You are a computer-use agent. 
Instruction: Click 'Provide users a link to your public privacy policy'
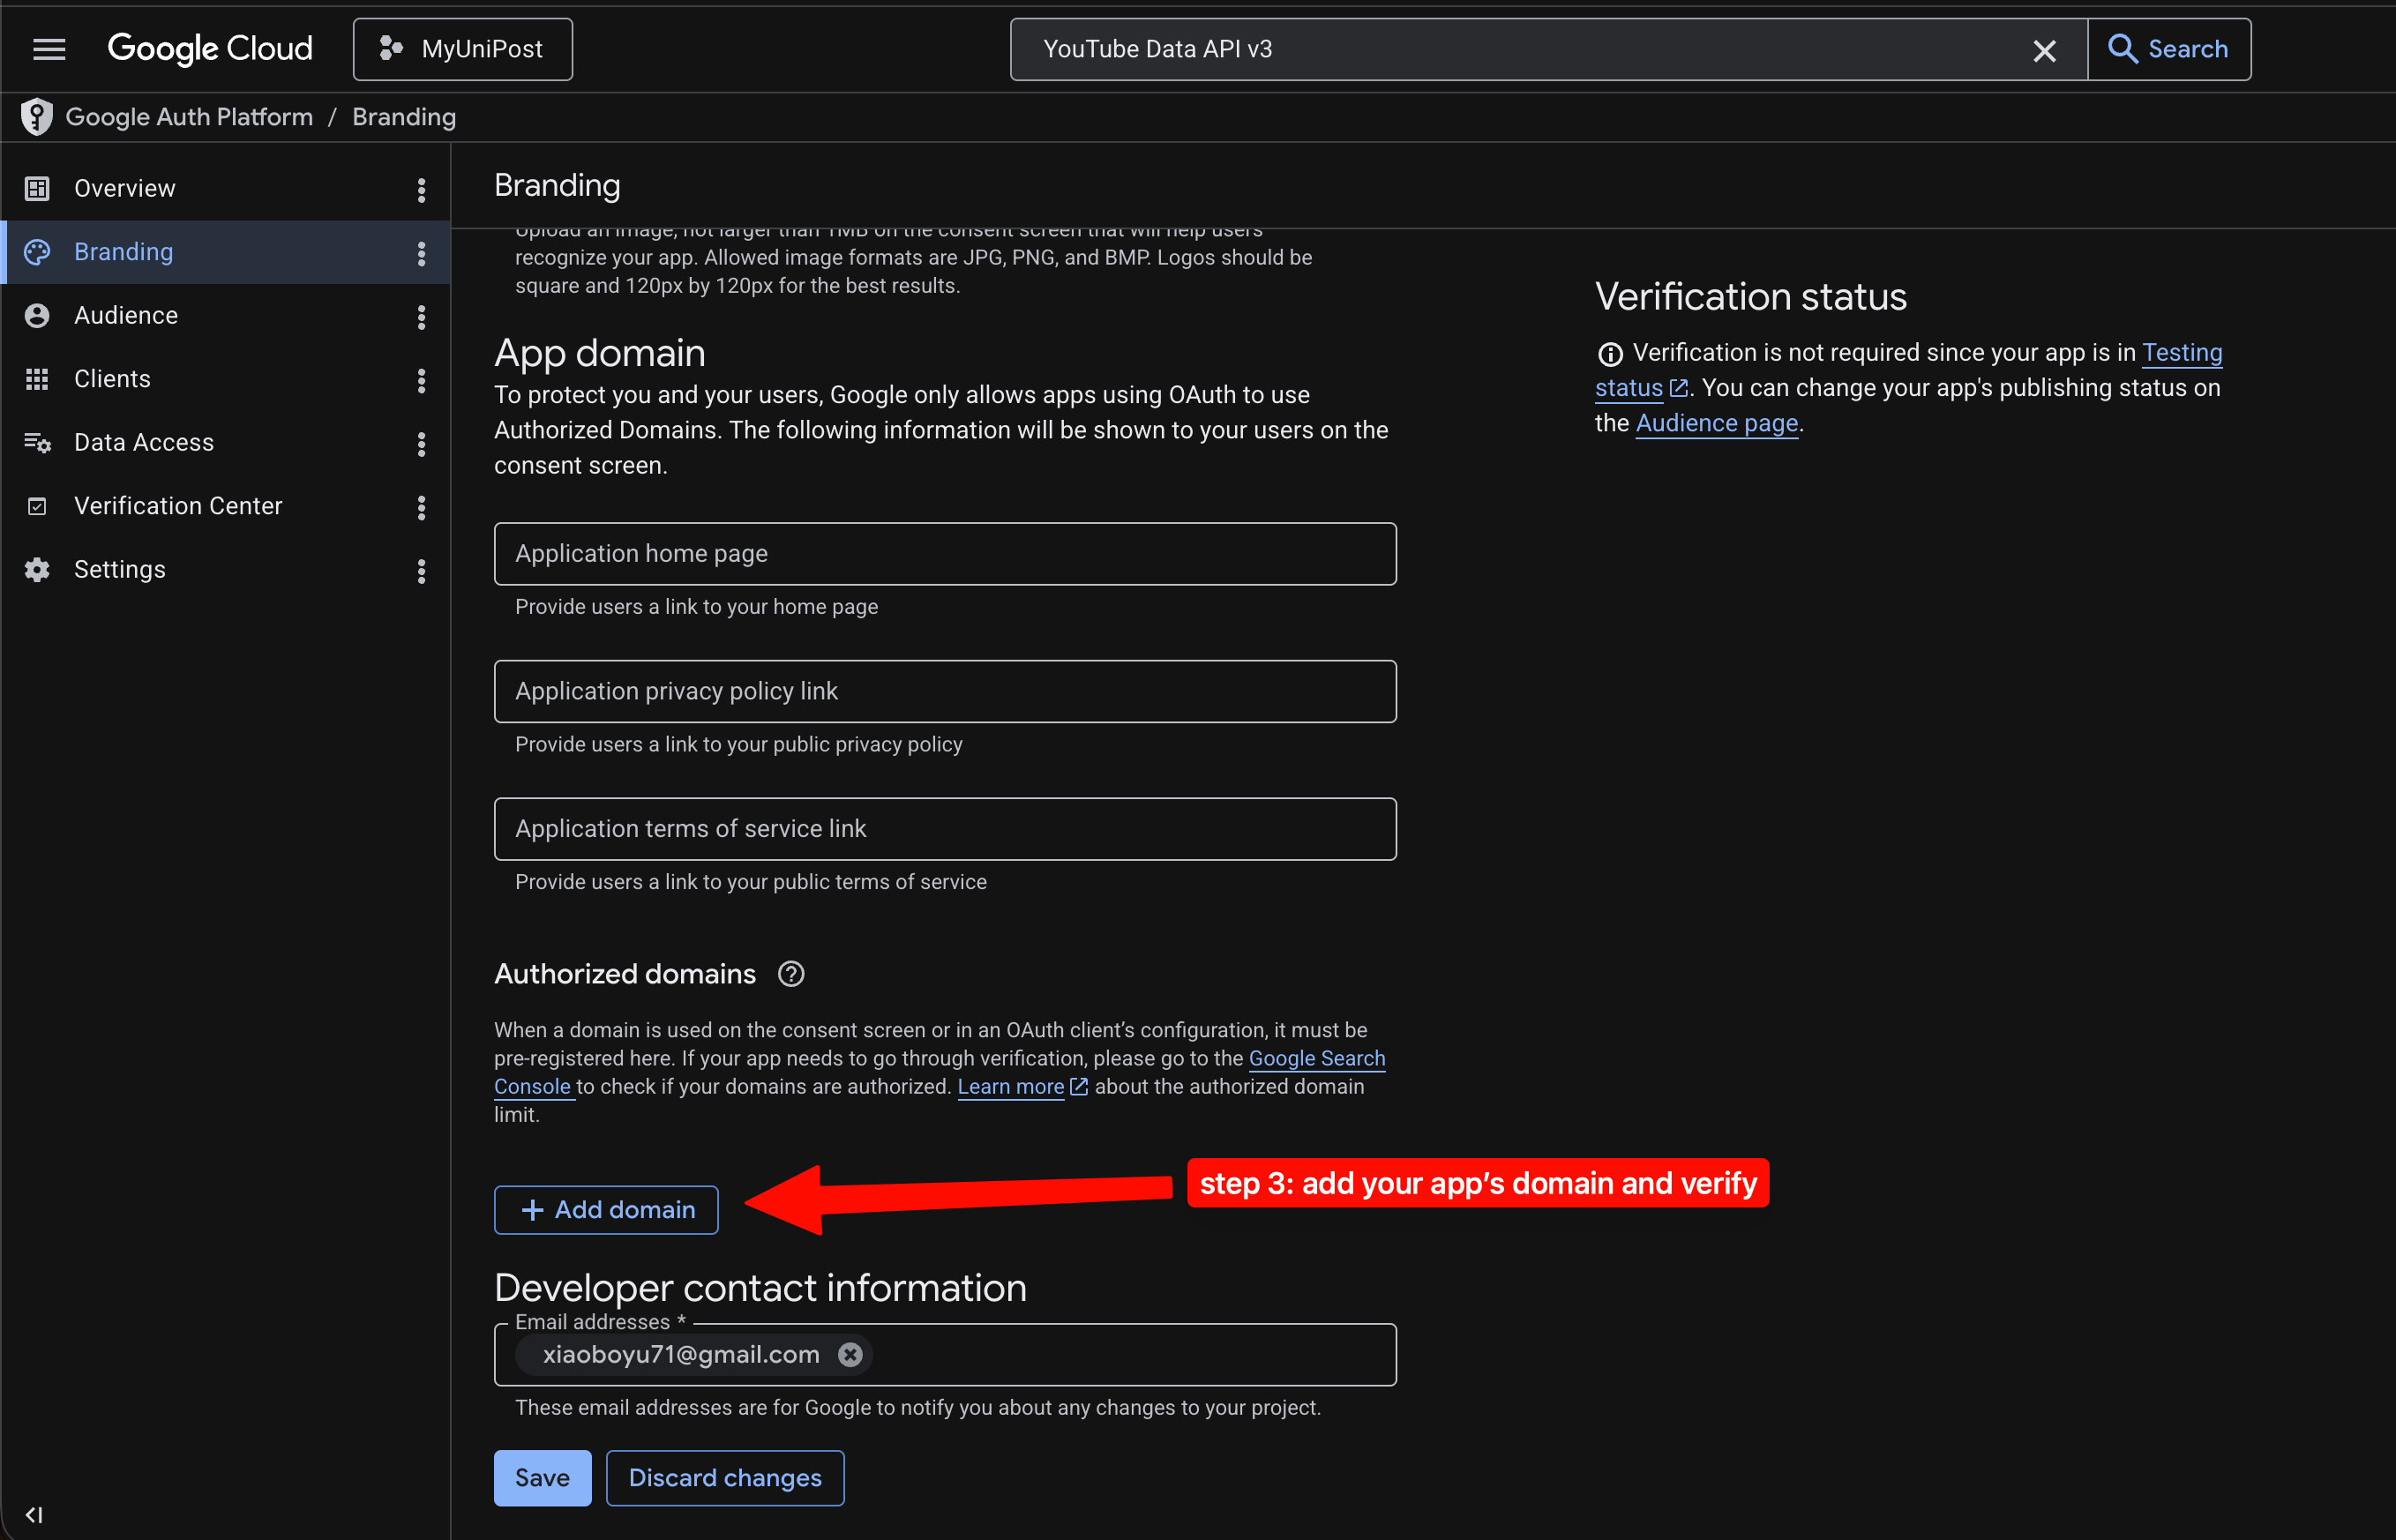738,744
